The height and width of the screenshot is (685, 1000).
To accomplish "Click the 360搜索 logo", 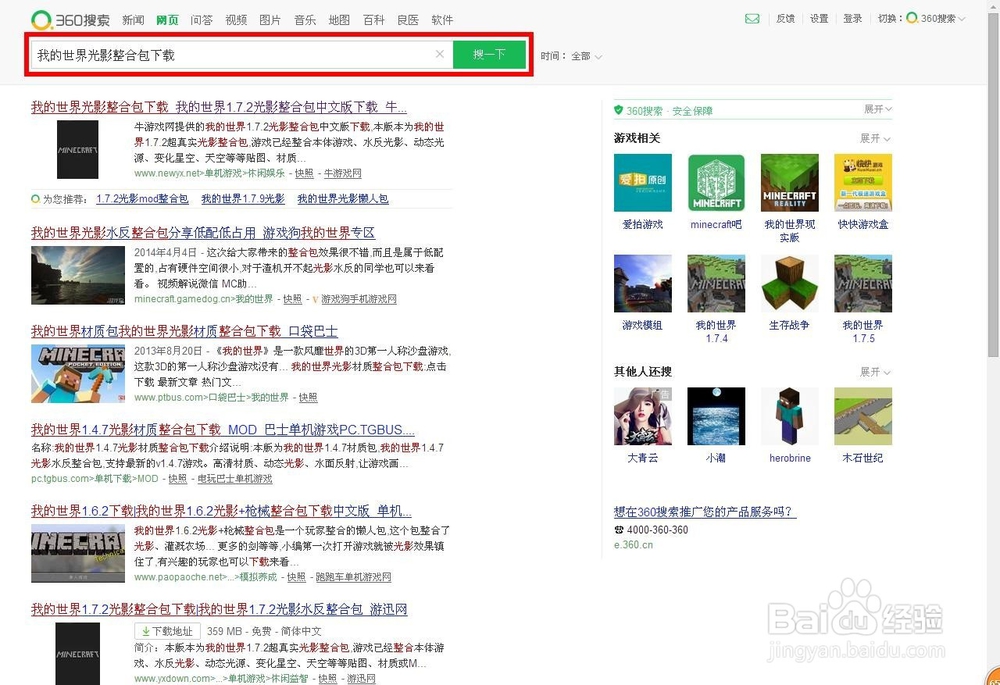I will pos(71,20).
